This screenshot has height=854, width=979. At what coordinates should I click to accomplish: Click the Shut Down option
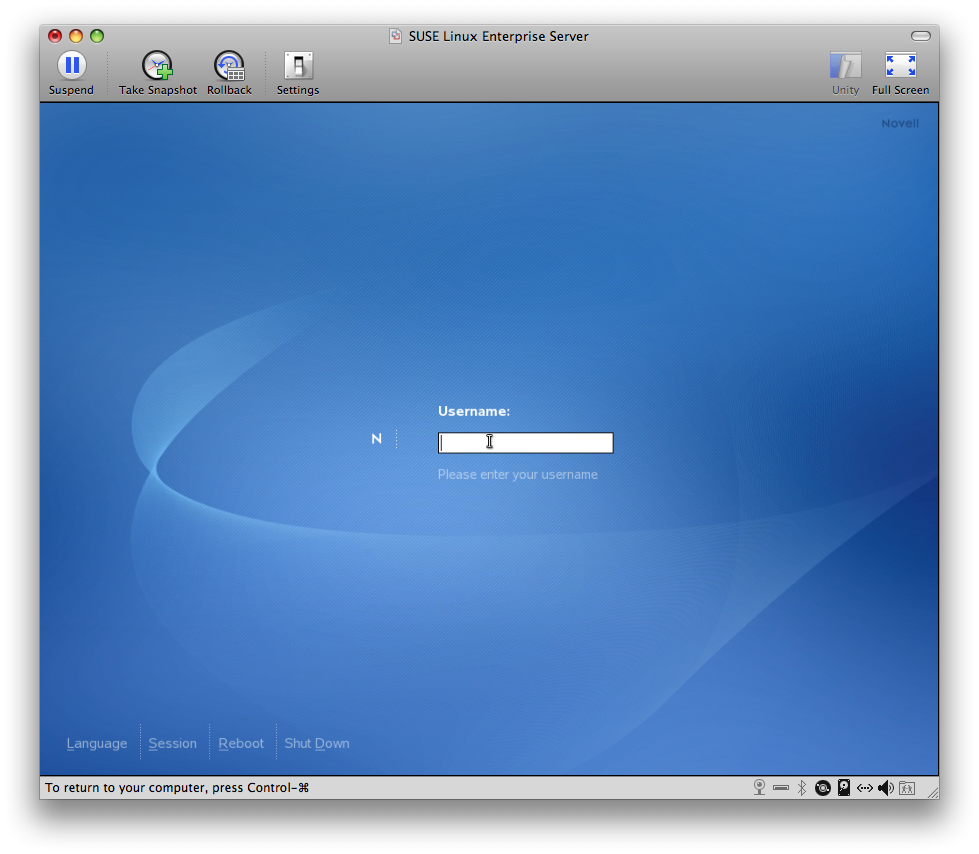[x=317, y=744]
